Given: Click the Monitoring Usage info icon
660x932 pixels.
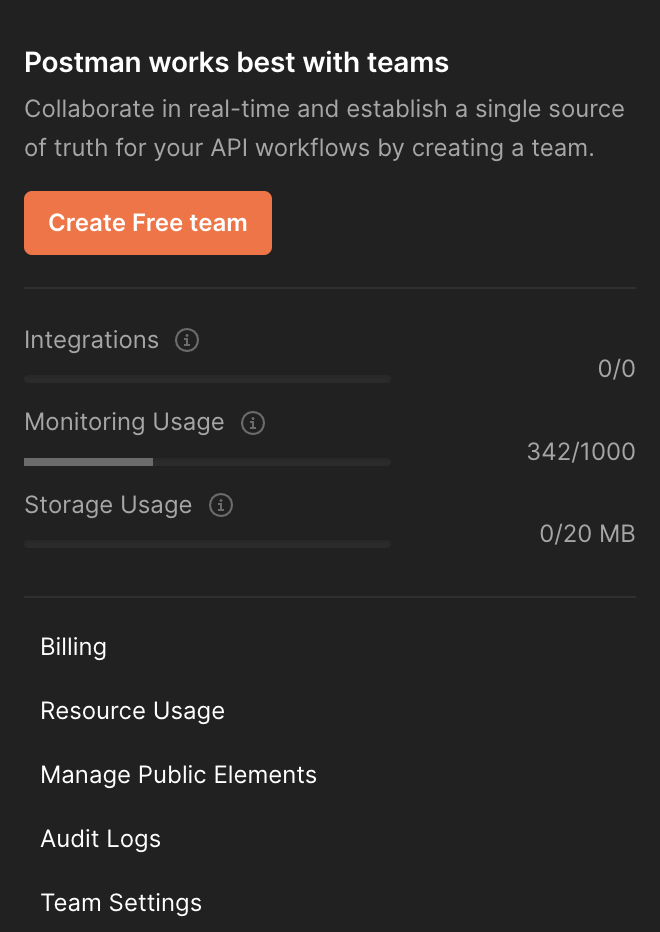Looking at the screenshot, I should click(x=253, y=423).
